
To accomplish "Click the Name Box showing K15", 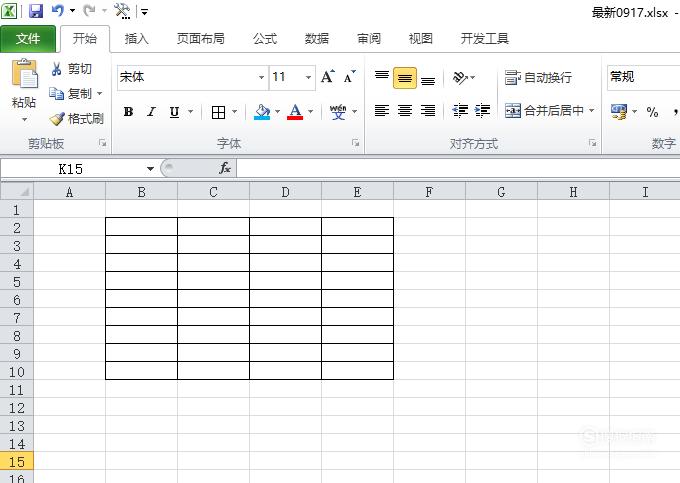I will click(72, 169).
